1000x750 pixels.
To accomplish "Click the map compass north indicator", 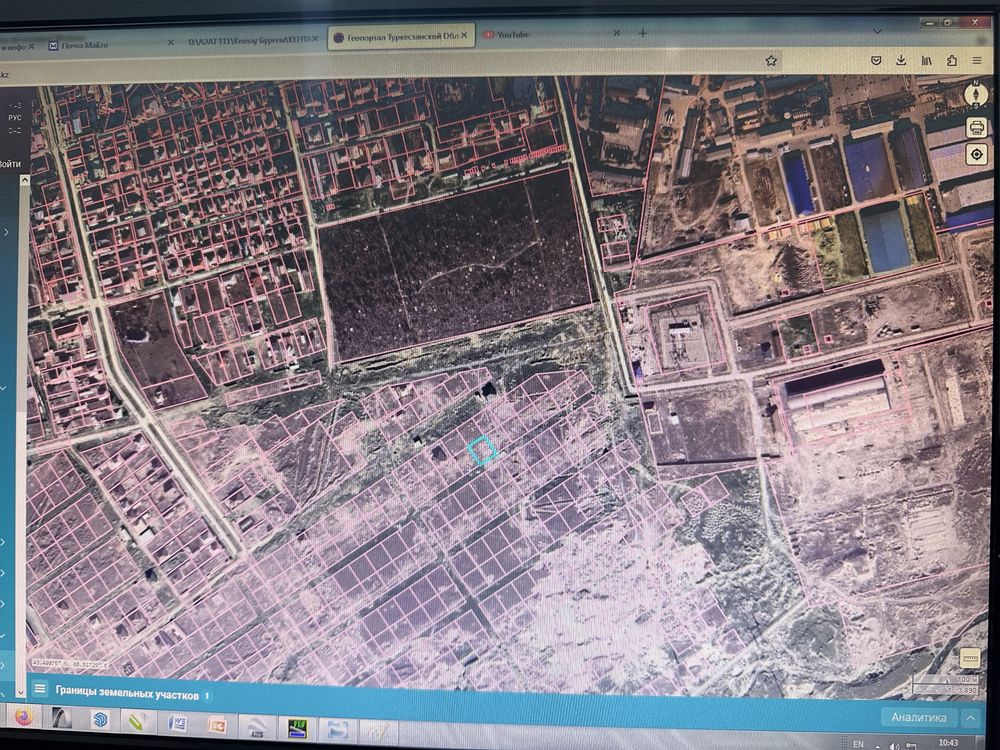I will [975, 94].
